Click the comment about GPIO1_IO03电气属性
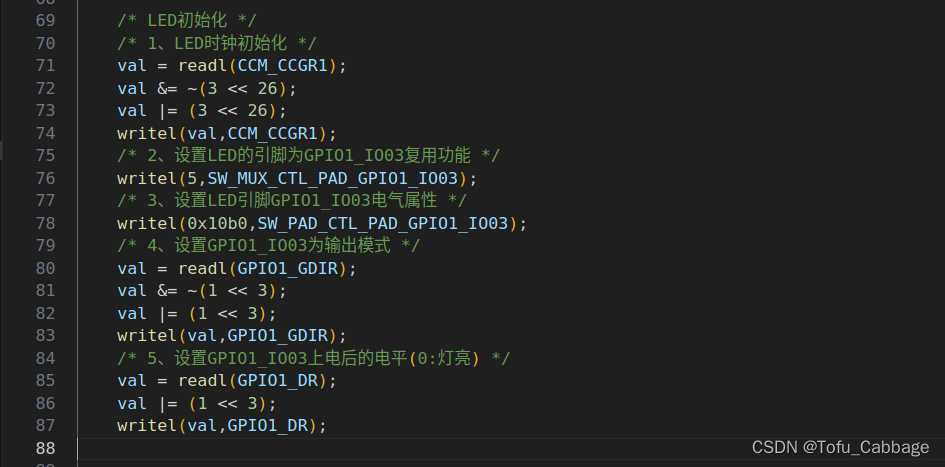Screen dimensions: 945x467 [x=292, y=201]
